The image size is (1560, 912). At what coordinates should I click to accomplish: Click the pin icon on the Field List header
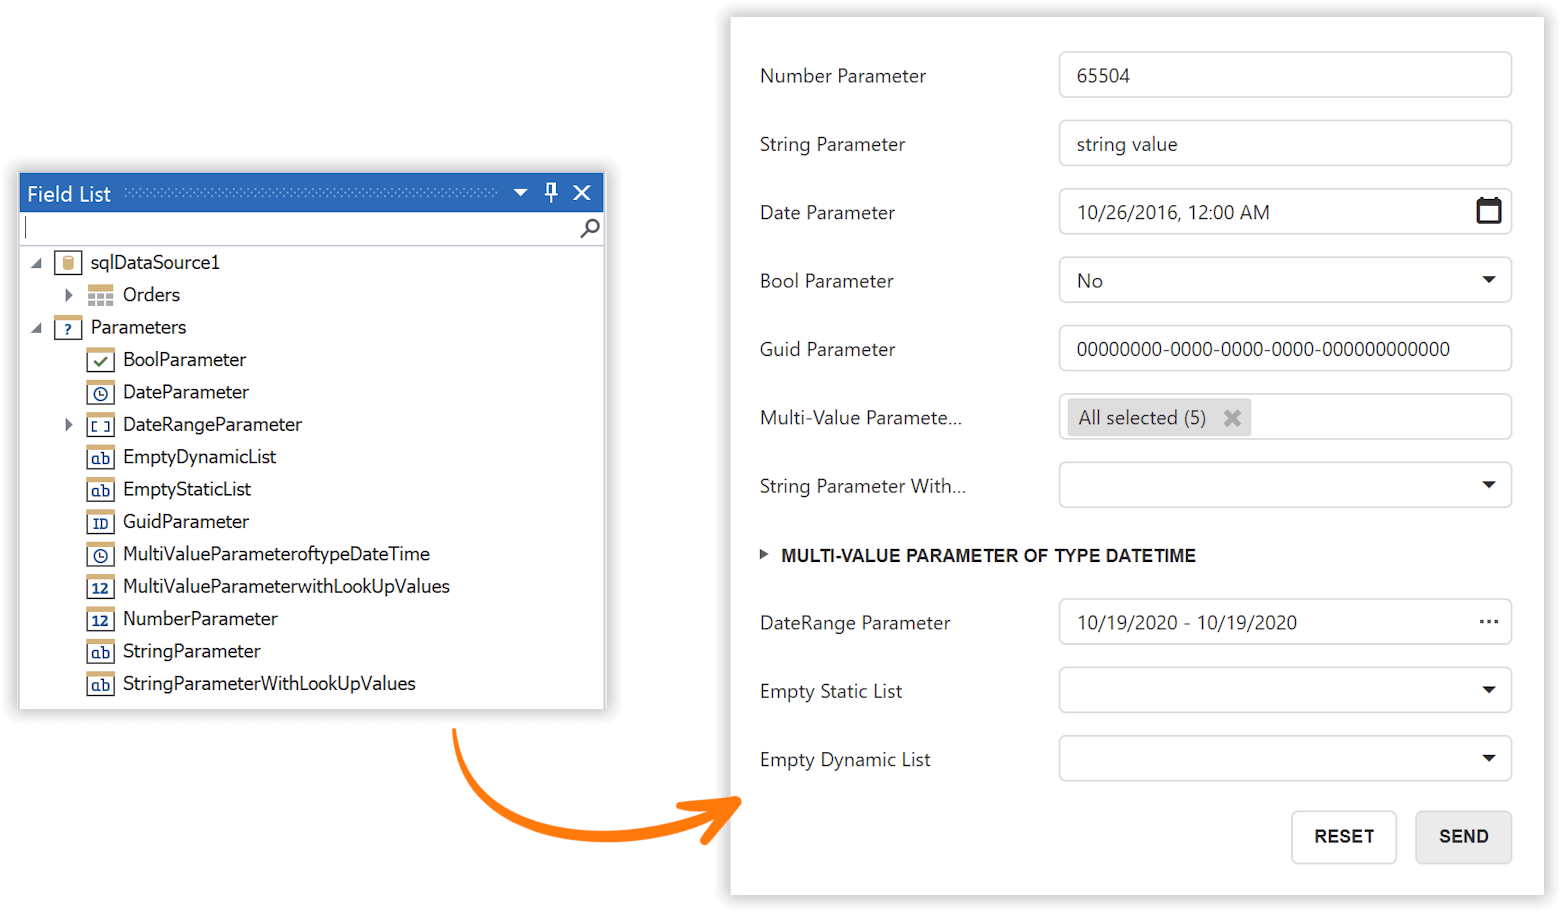(551, 192)
